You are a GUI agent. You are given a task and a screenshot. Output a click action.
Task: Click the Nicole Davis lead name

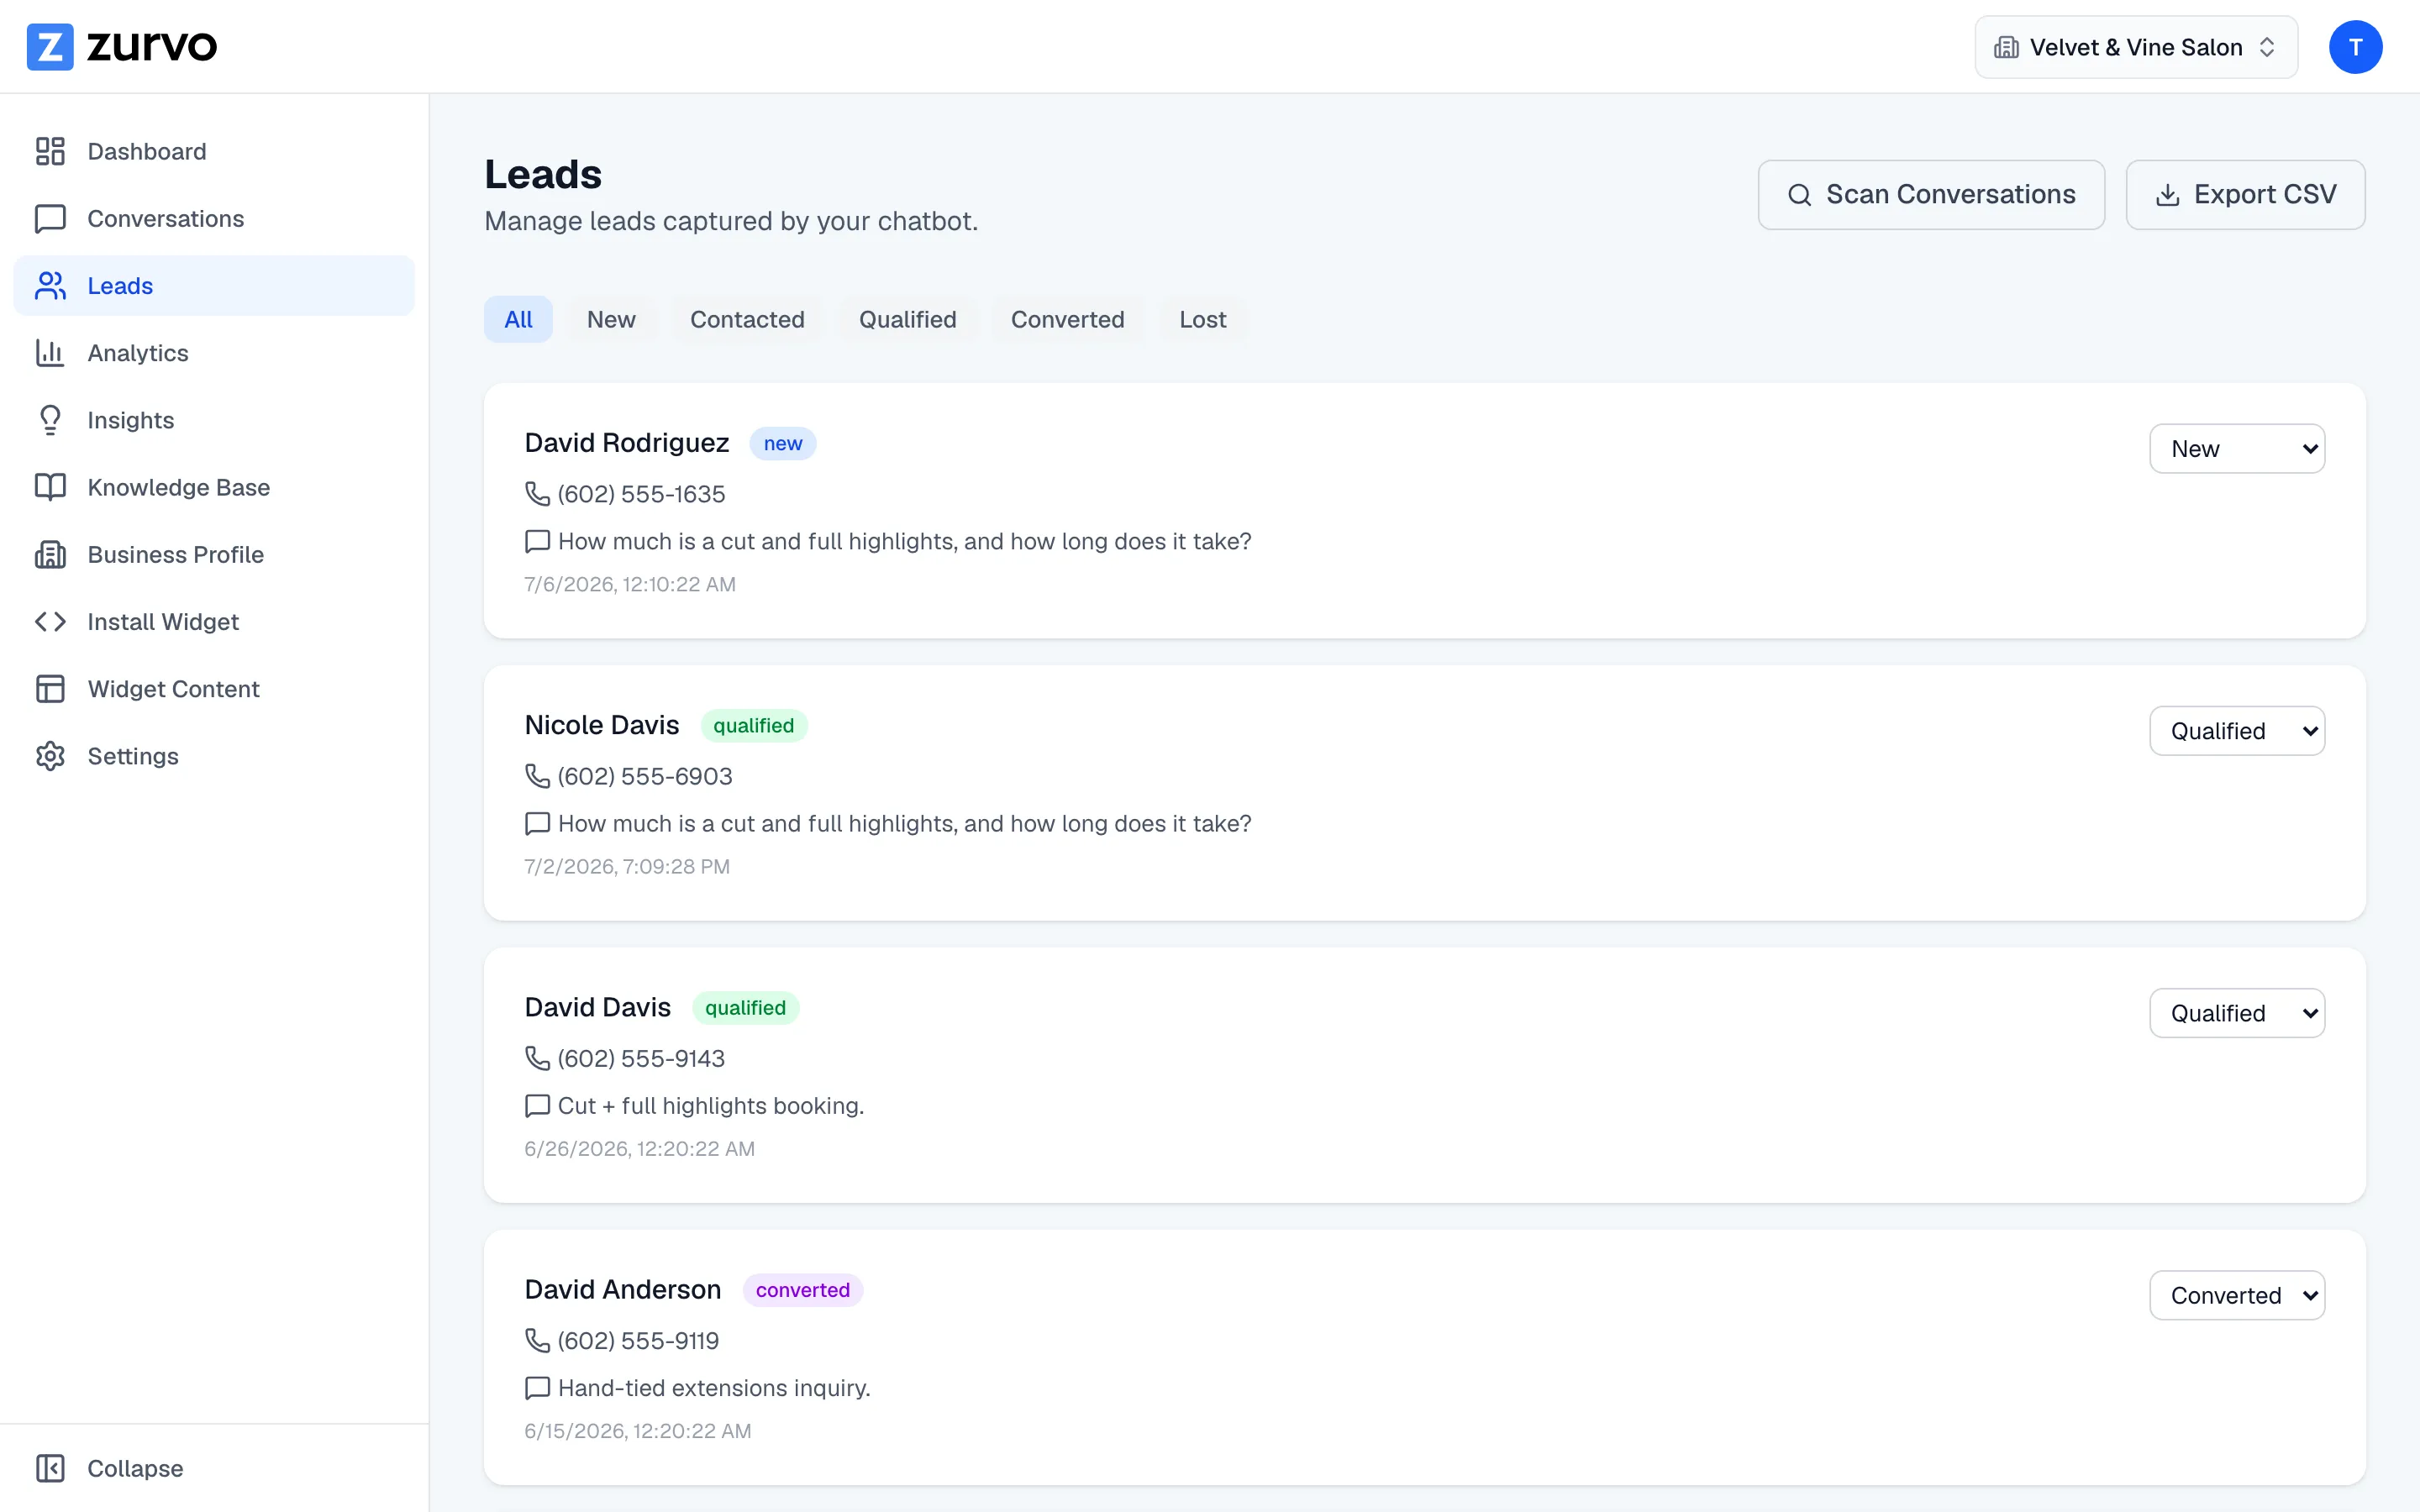(x=602, y=725)
